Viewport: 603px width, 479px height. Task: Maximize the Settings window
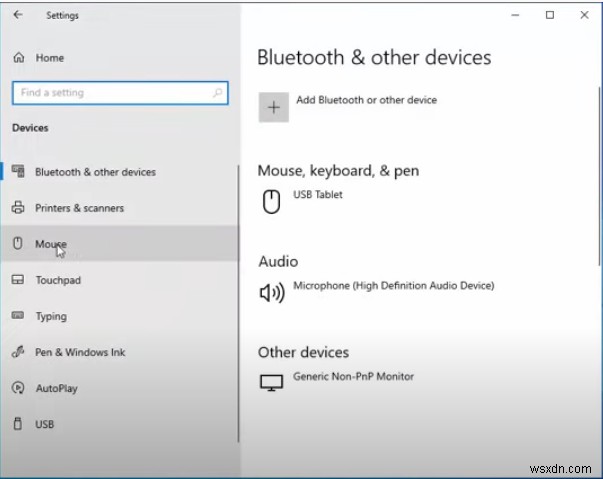pyautogui.click(x=549, y=15)
